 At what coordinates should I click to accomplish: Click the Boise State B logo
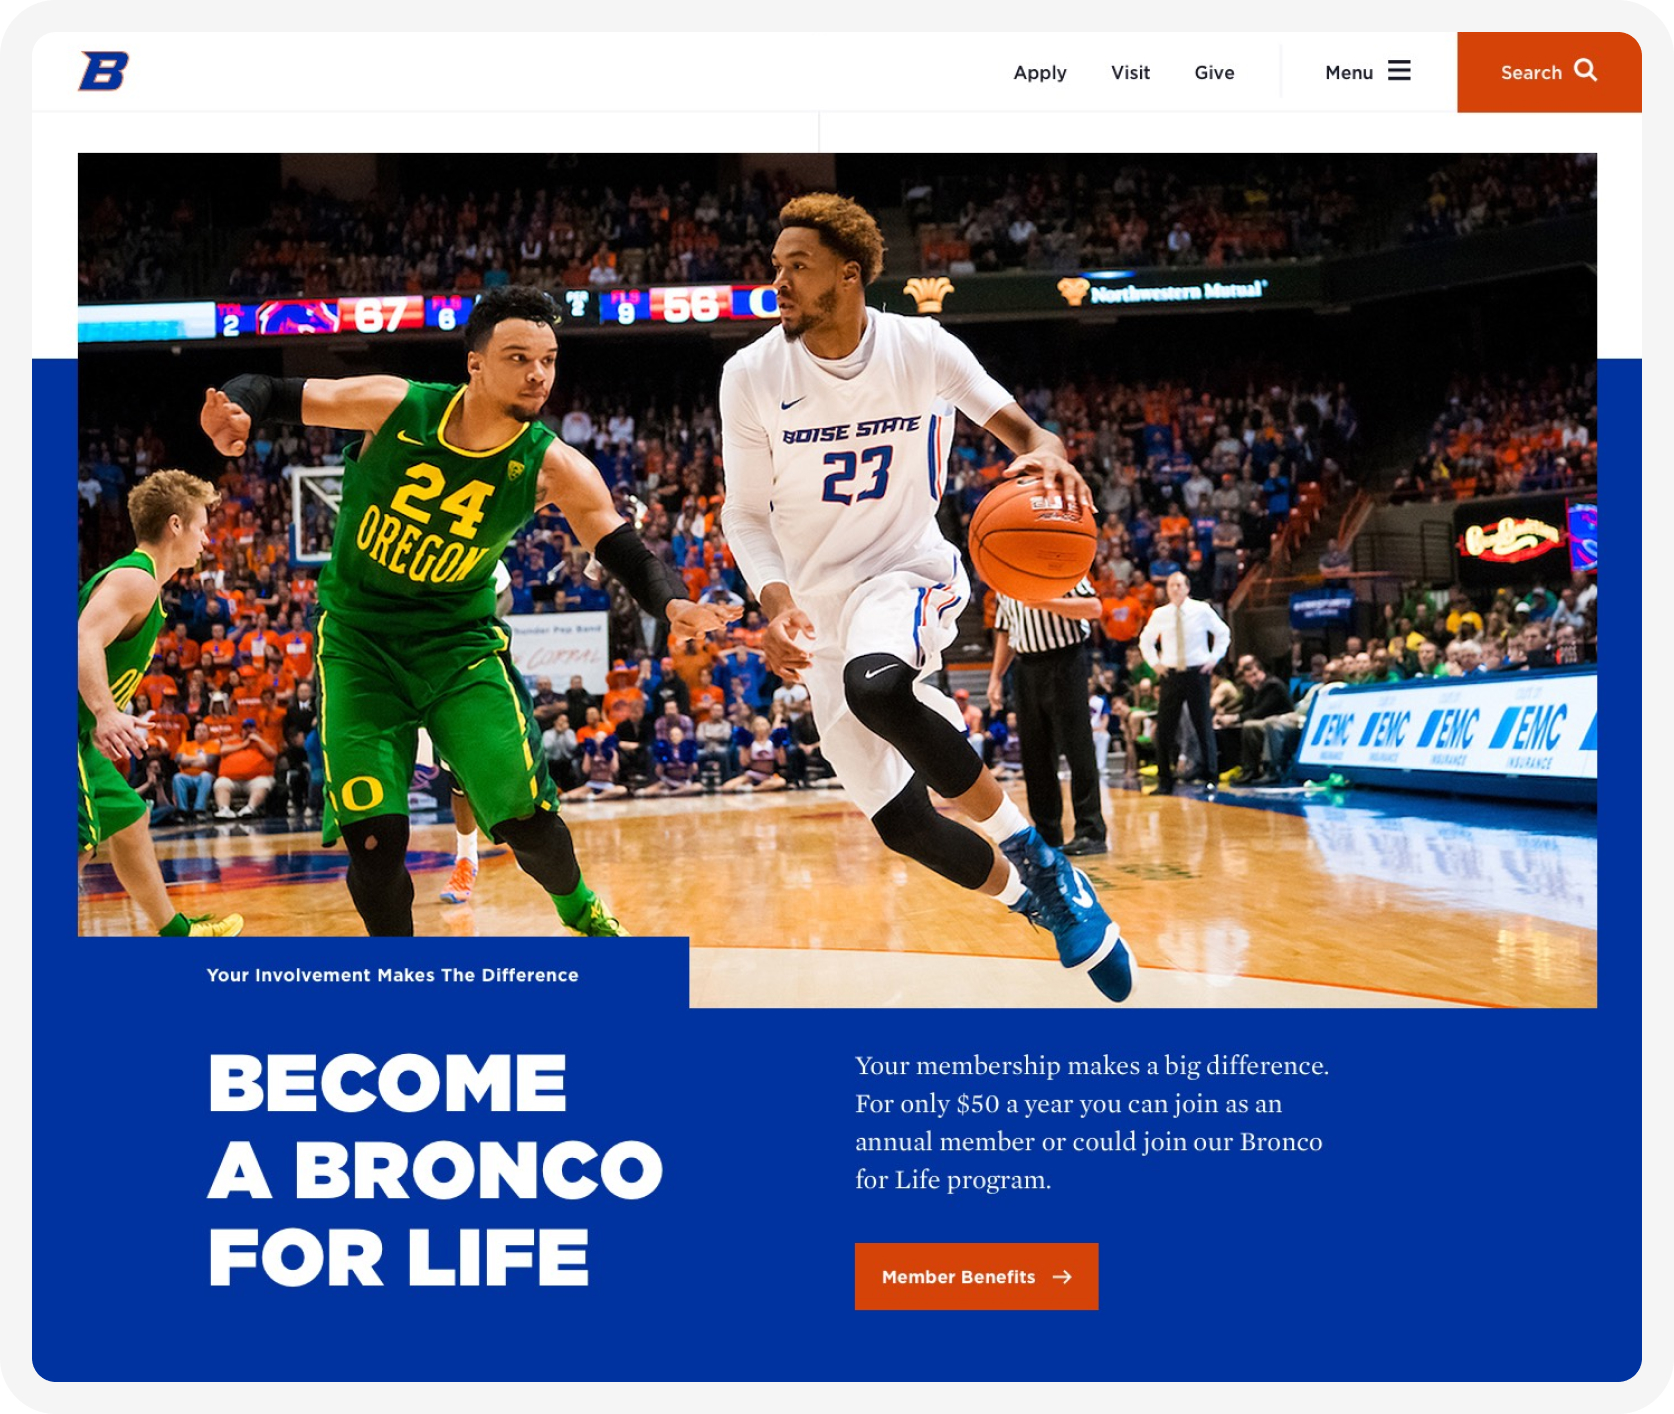click(x=104, y=71)
